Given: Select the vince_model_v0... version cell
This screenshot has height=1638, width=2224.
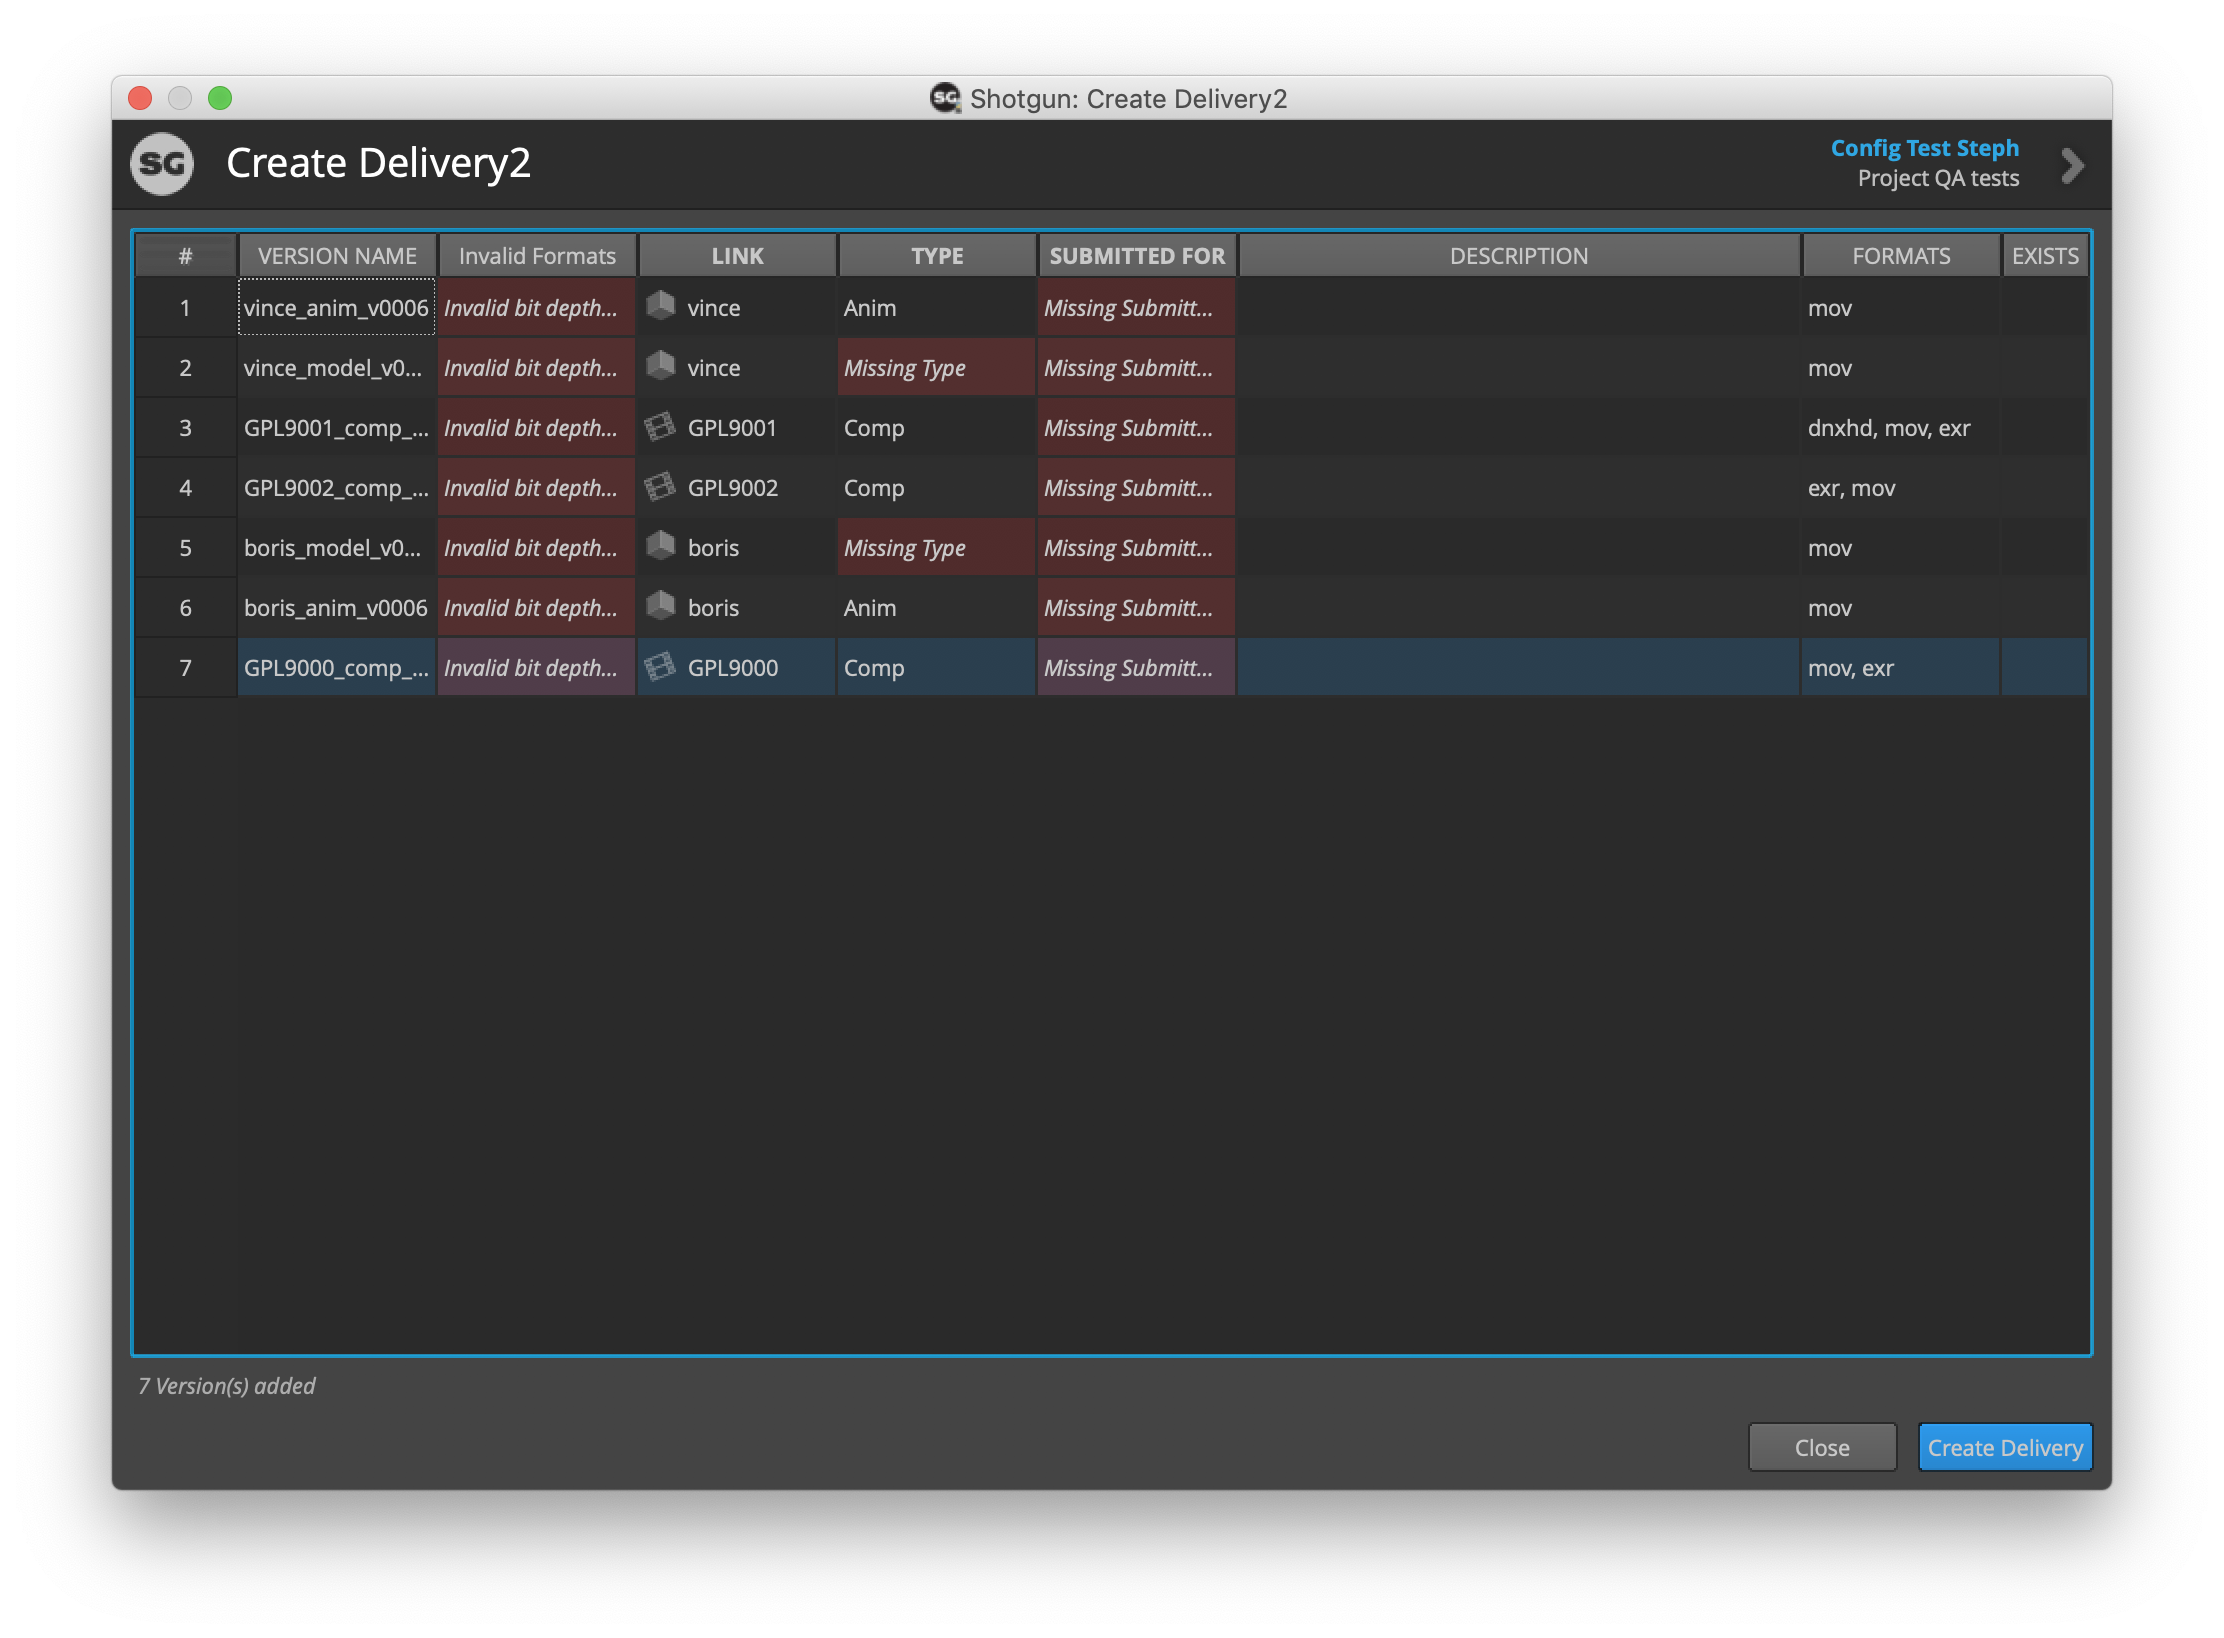Looking at the screenshot, I should 337,367.
